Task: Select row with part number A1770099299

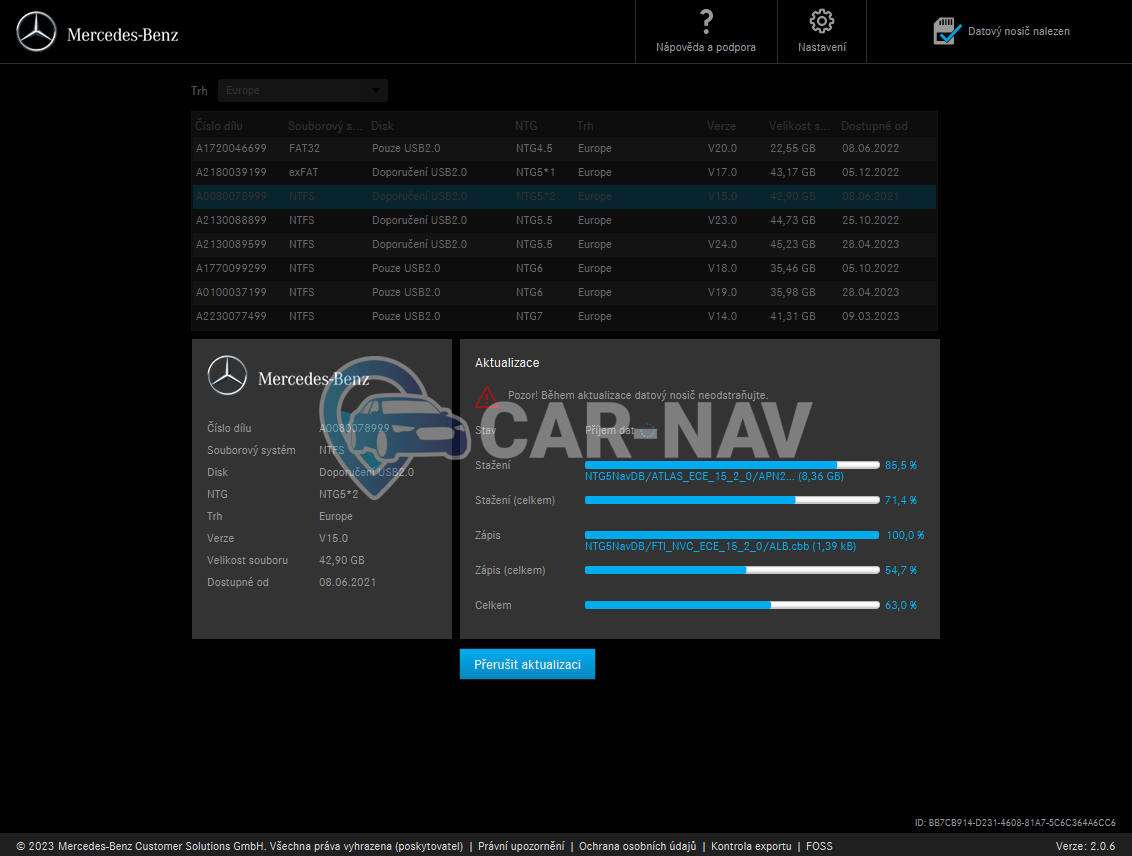Action: coord(565,268)
